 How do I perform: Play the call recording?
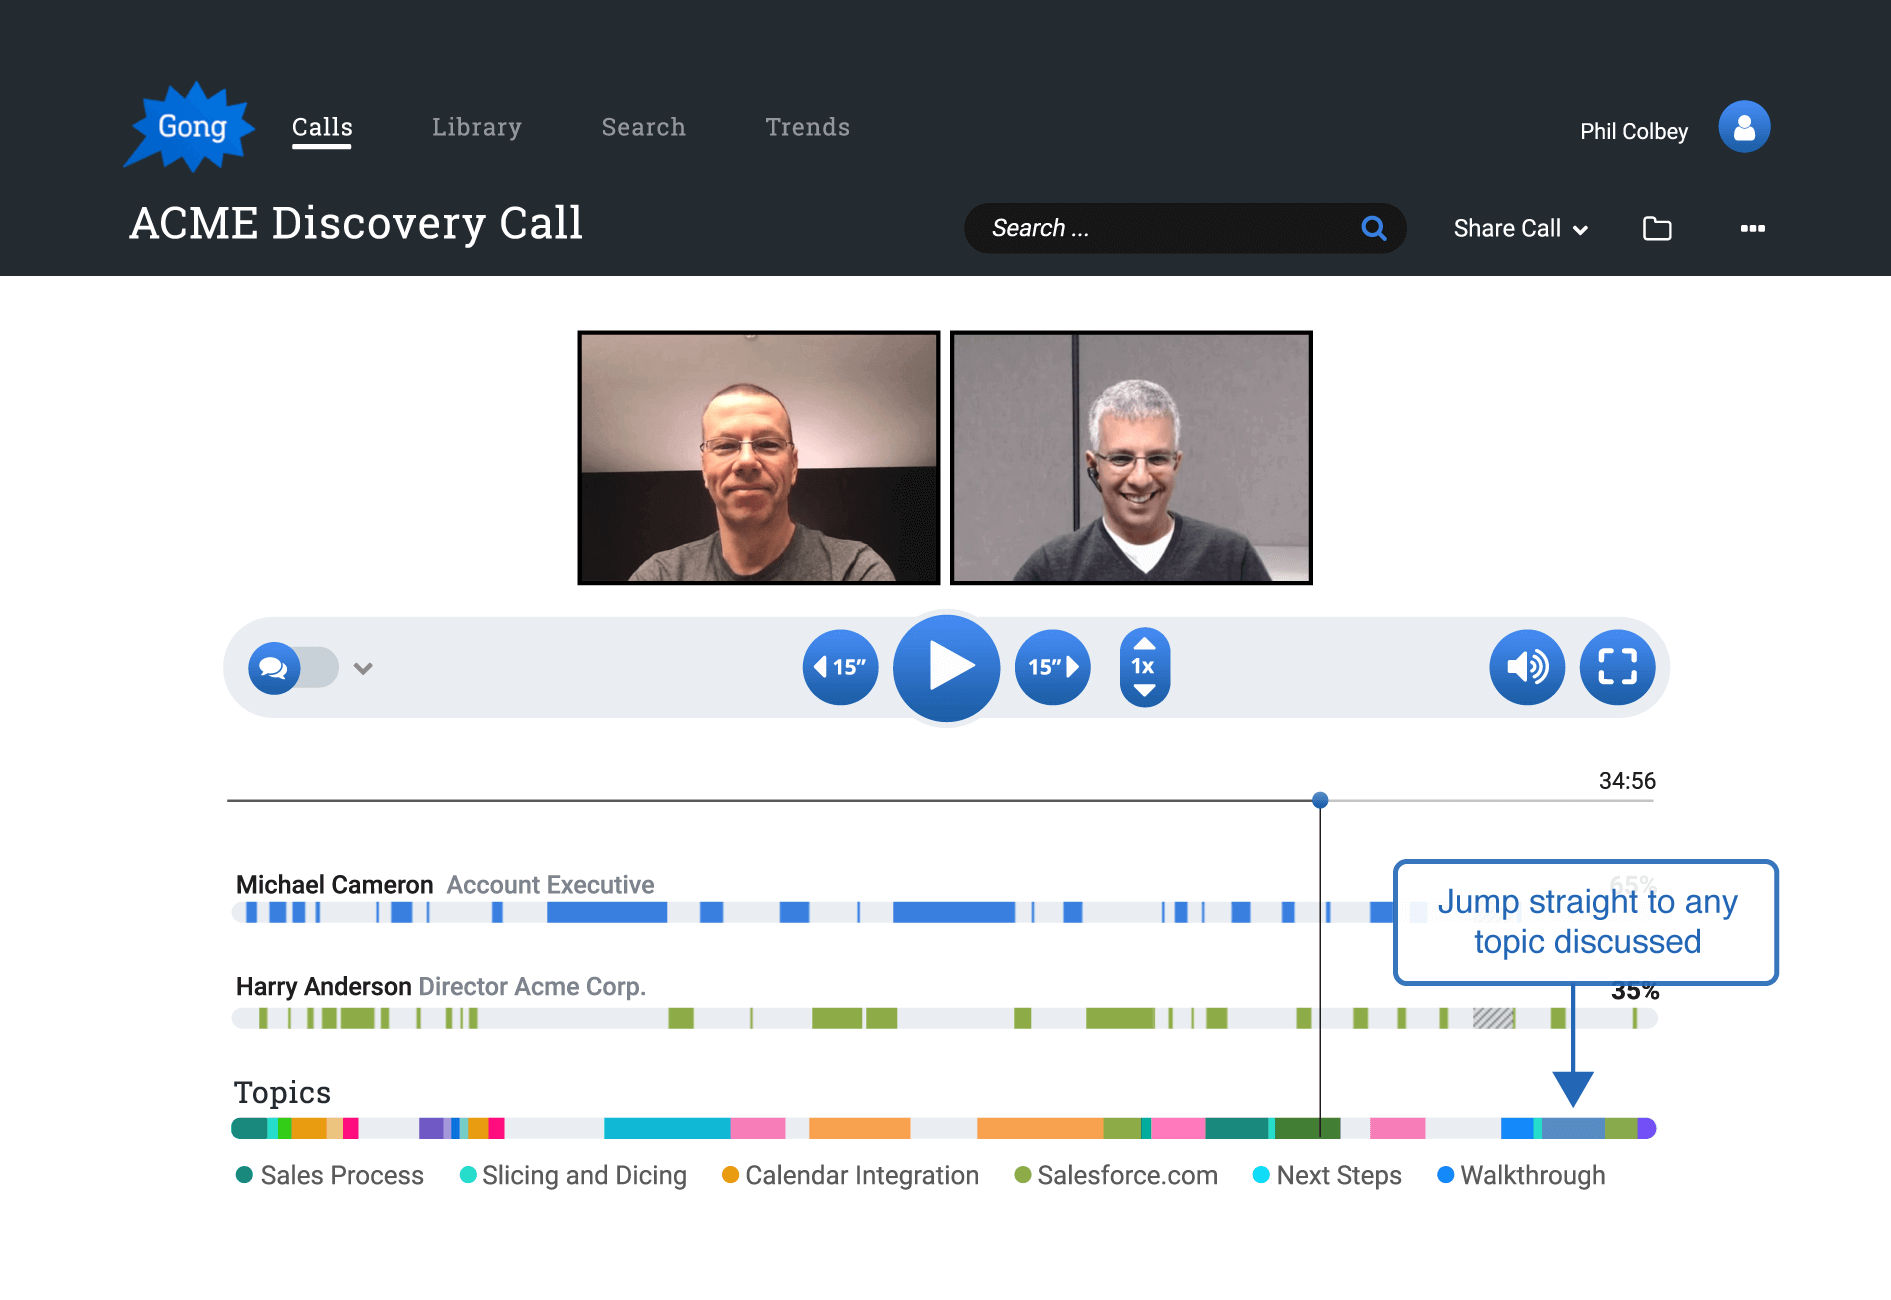(x=946, y=667)
